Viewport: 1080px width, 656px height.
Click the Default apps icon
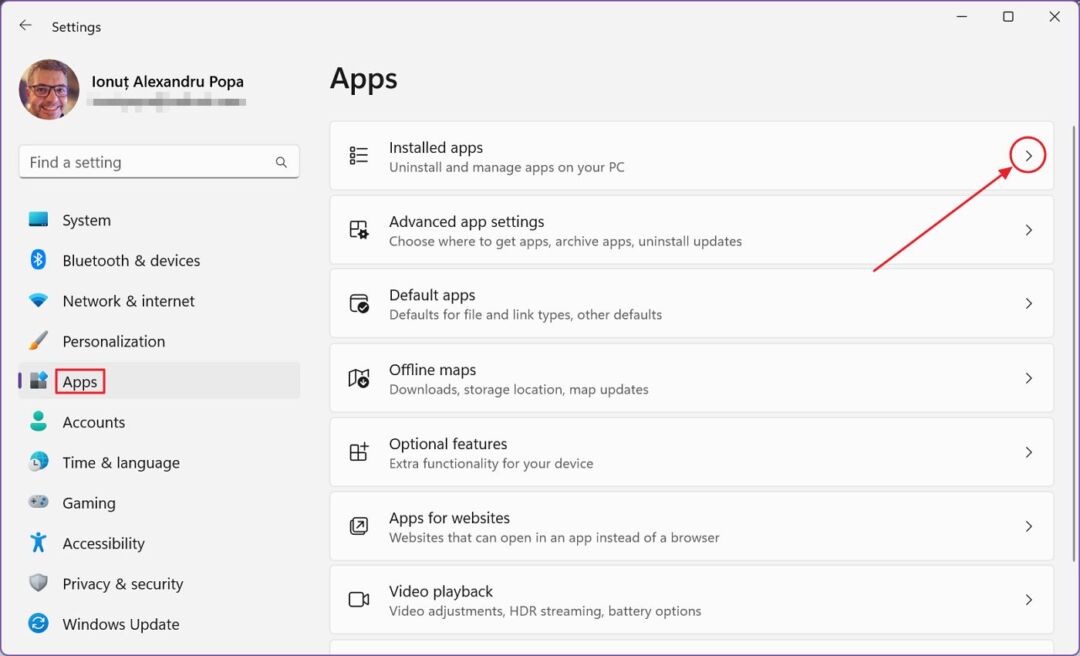(x=359, y=303)
